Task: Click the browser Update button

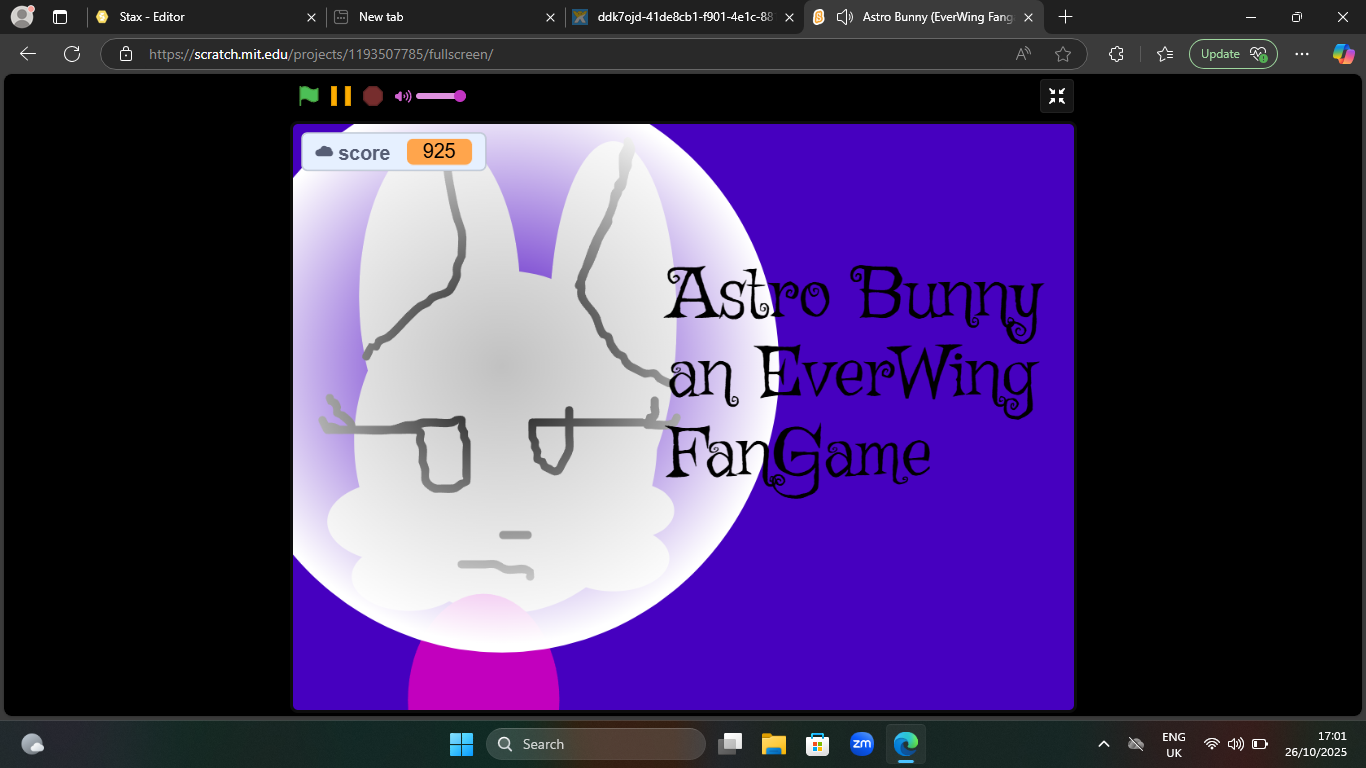Action: [x=1233, y=54]
